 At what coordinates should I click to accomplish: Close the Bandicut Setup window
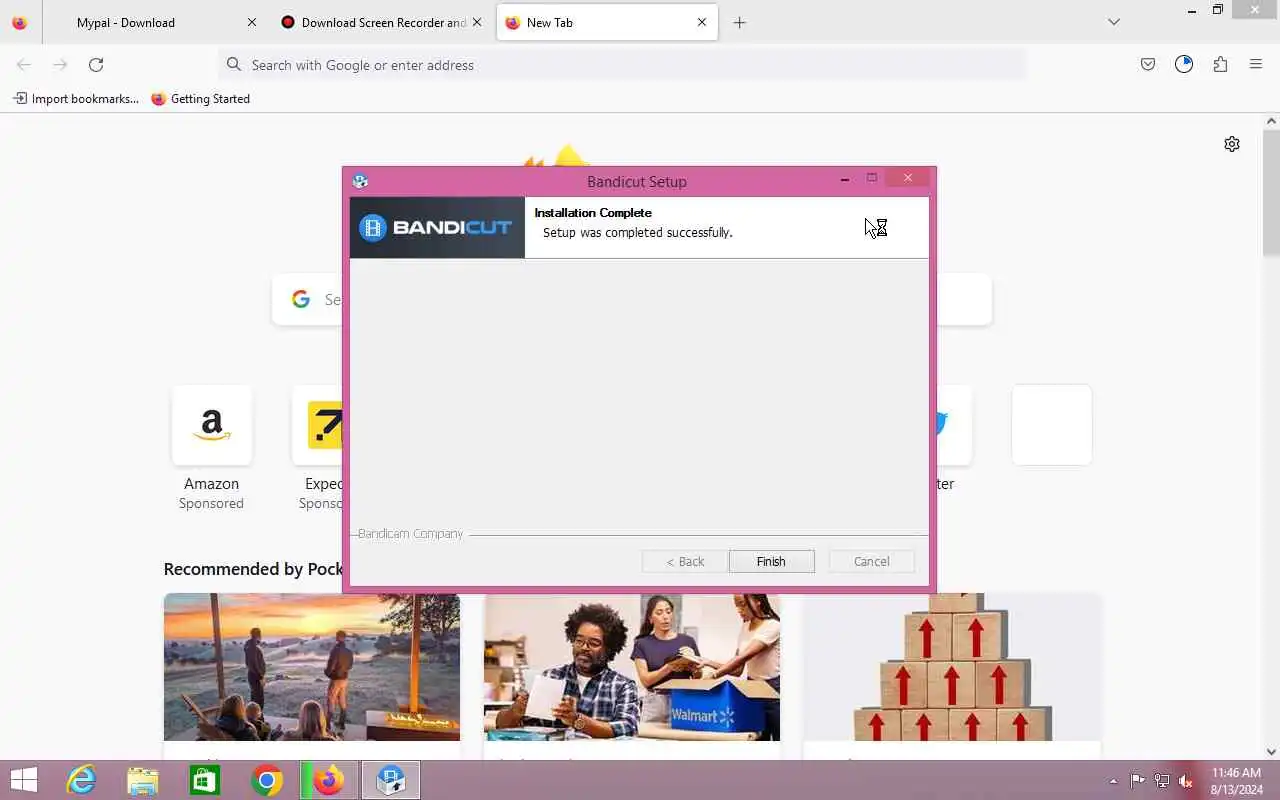908,178
